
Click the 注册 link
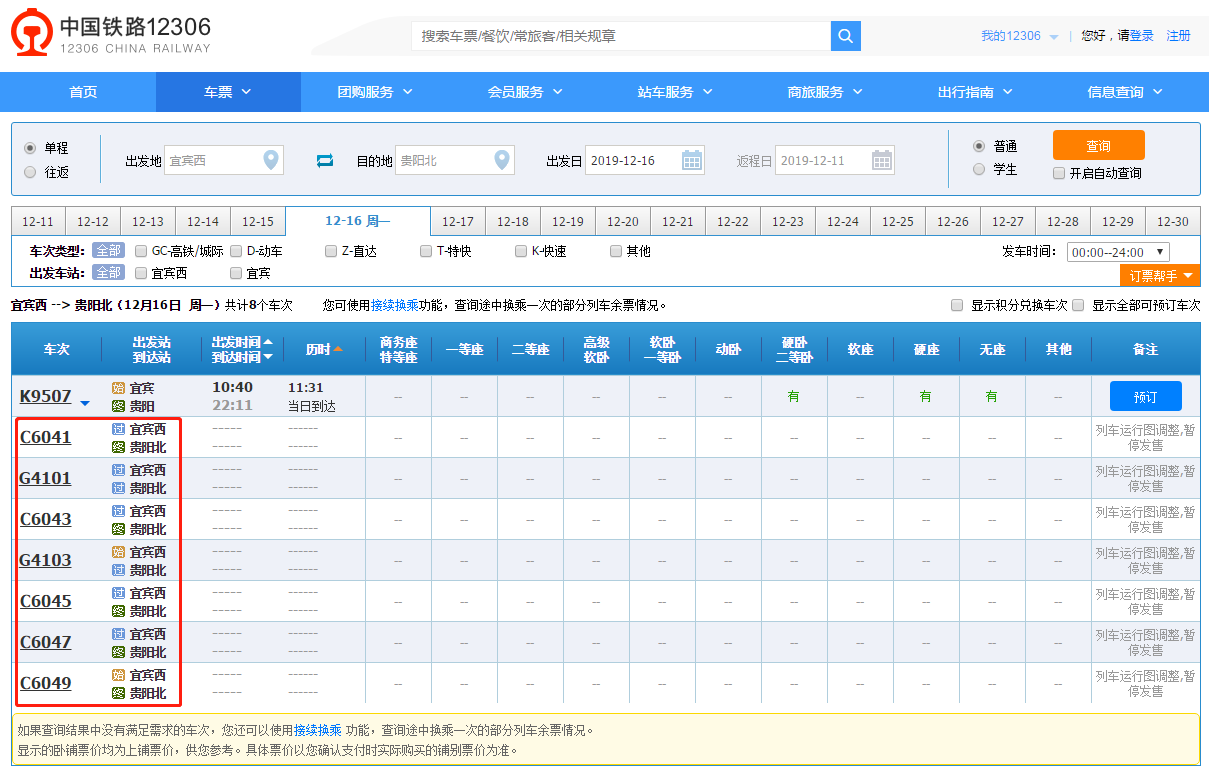[x=1178, y=36]
